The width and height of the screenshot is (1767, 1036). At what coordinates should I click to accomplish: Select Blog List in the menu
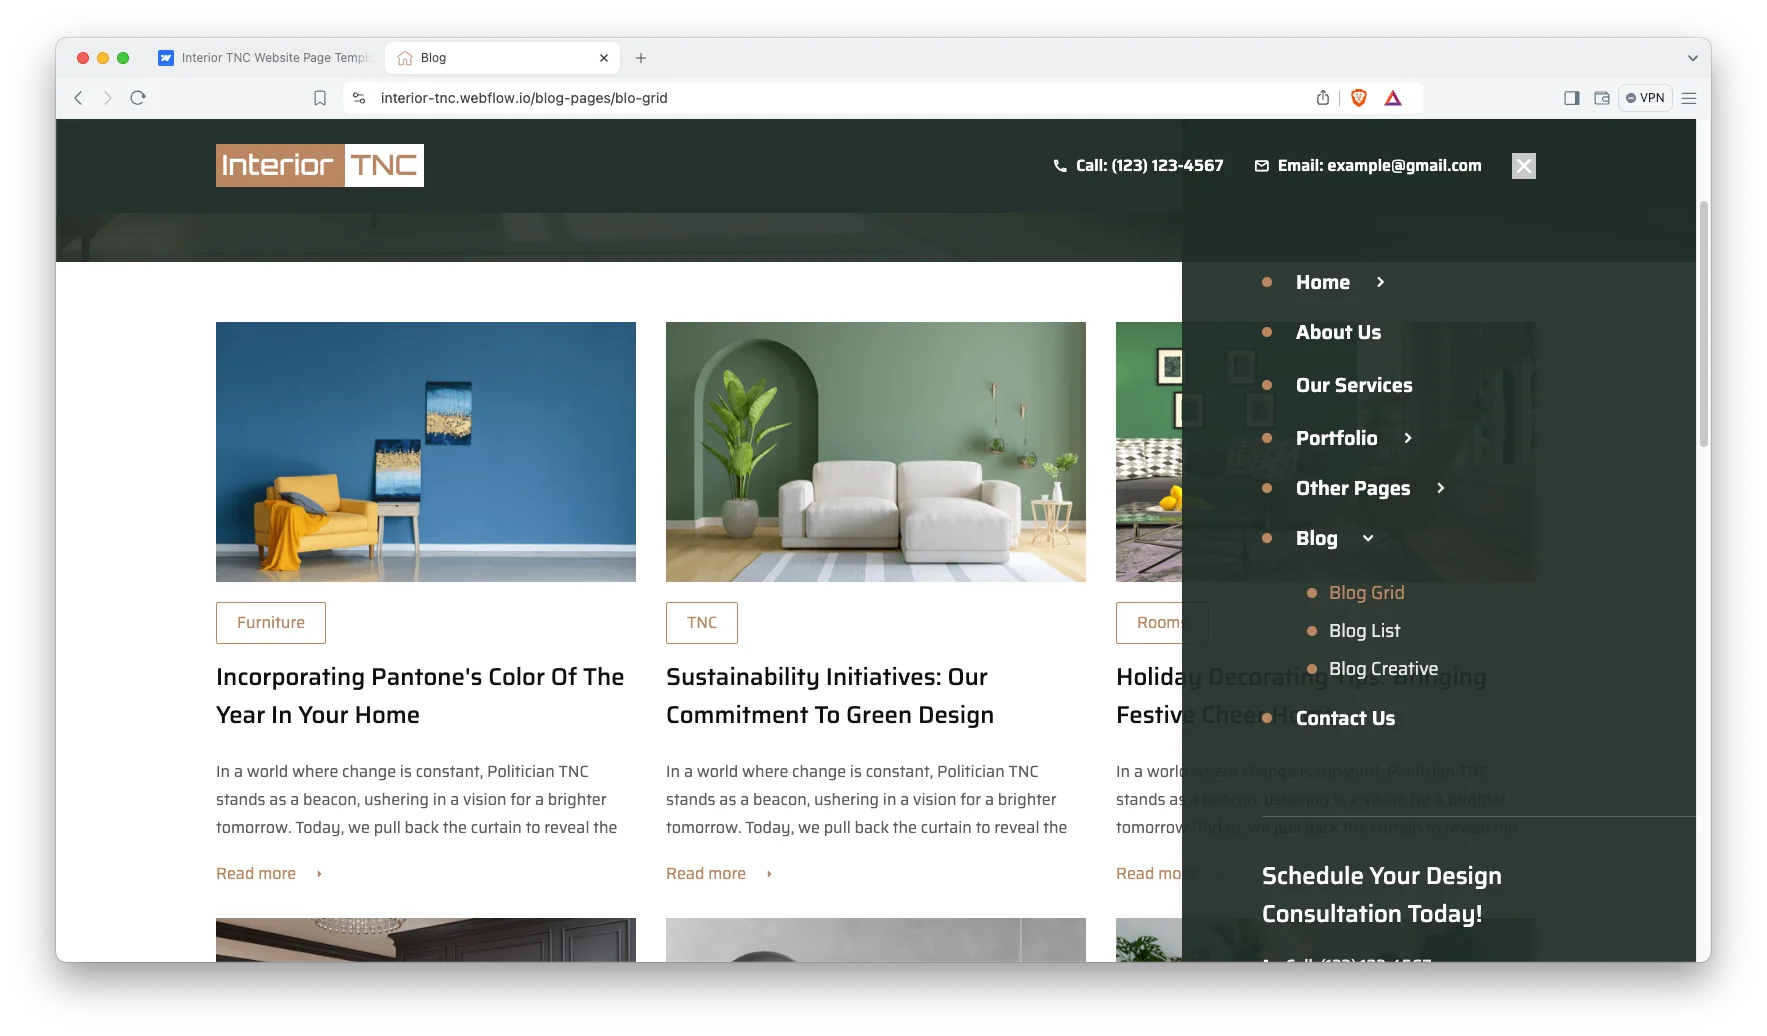[1364, 631]
